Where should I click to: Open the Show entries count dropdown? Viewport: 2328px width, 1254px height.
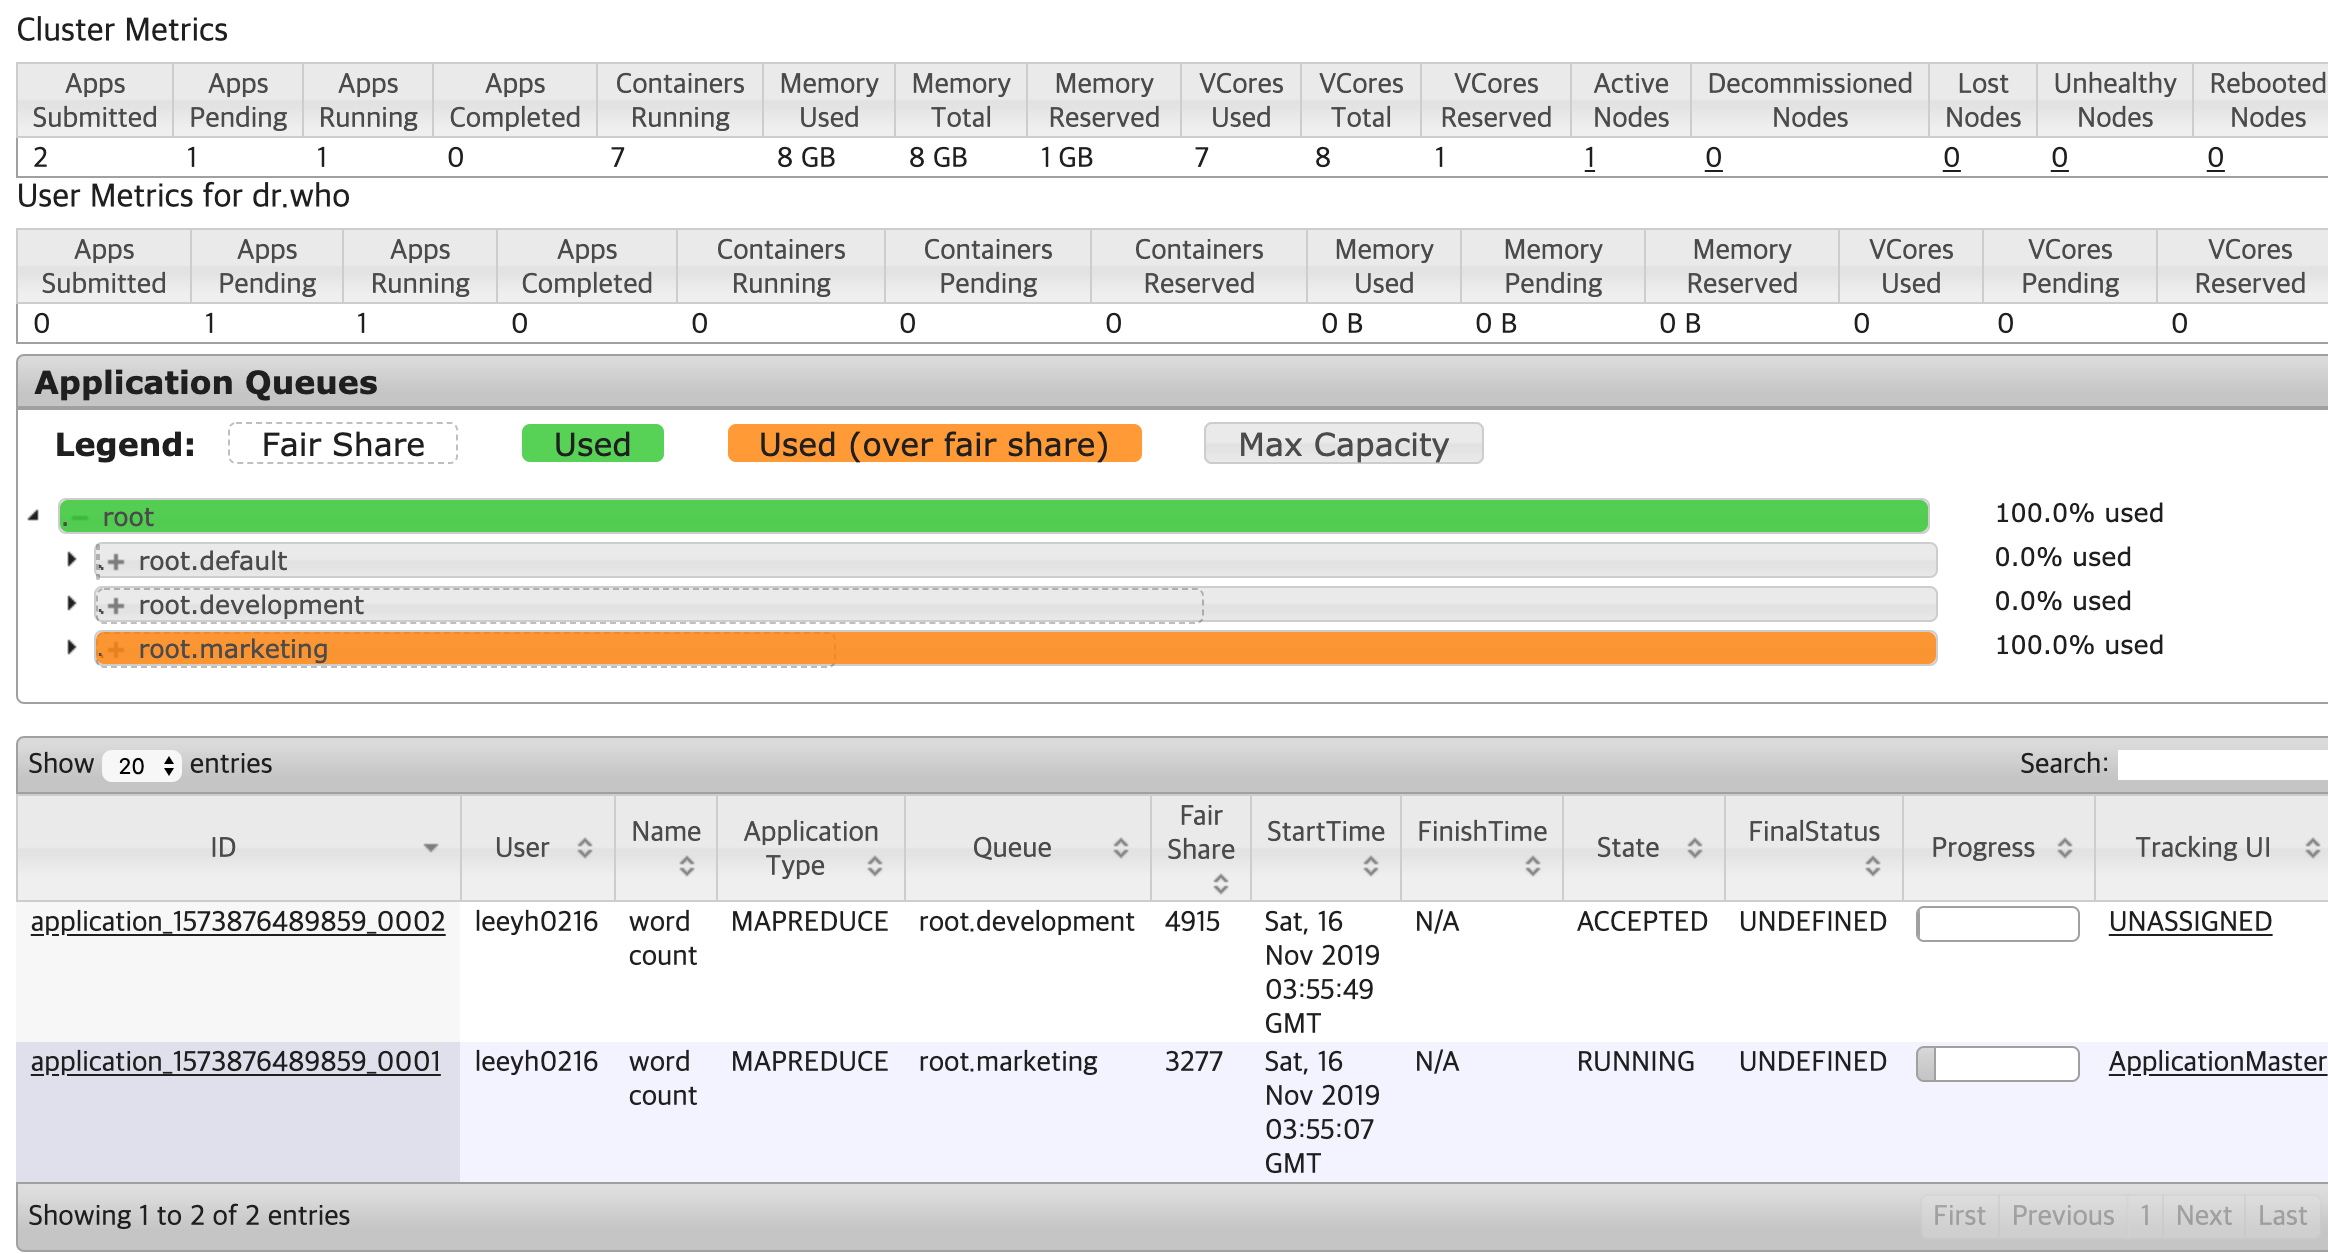140,764
